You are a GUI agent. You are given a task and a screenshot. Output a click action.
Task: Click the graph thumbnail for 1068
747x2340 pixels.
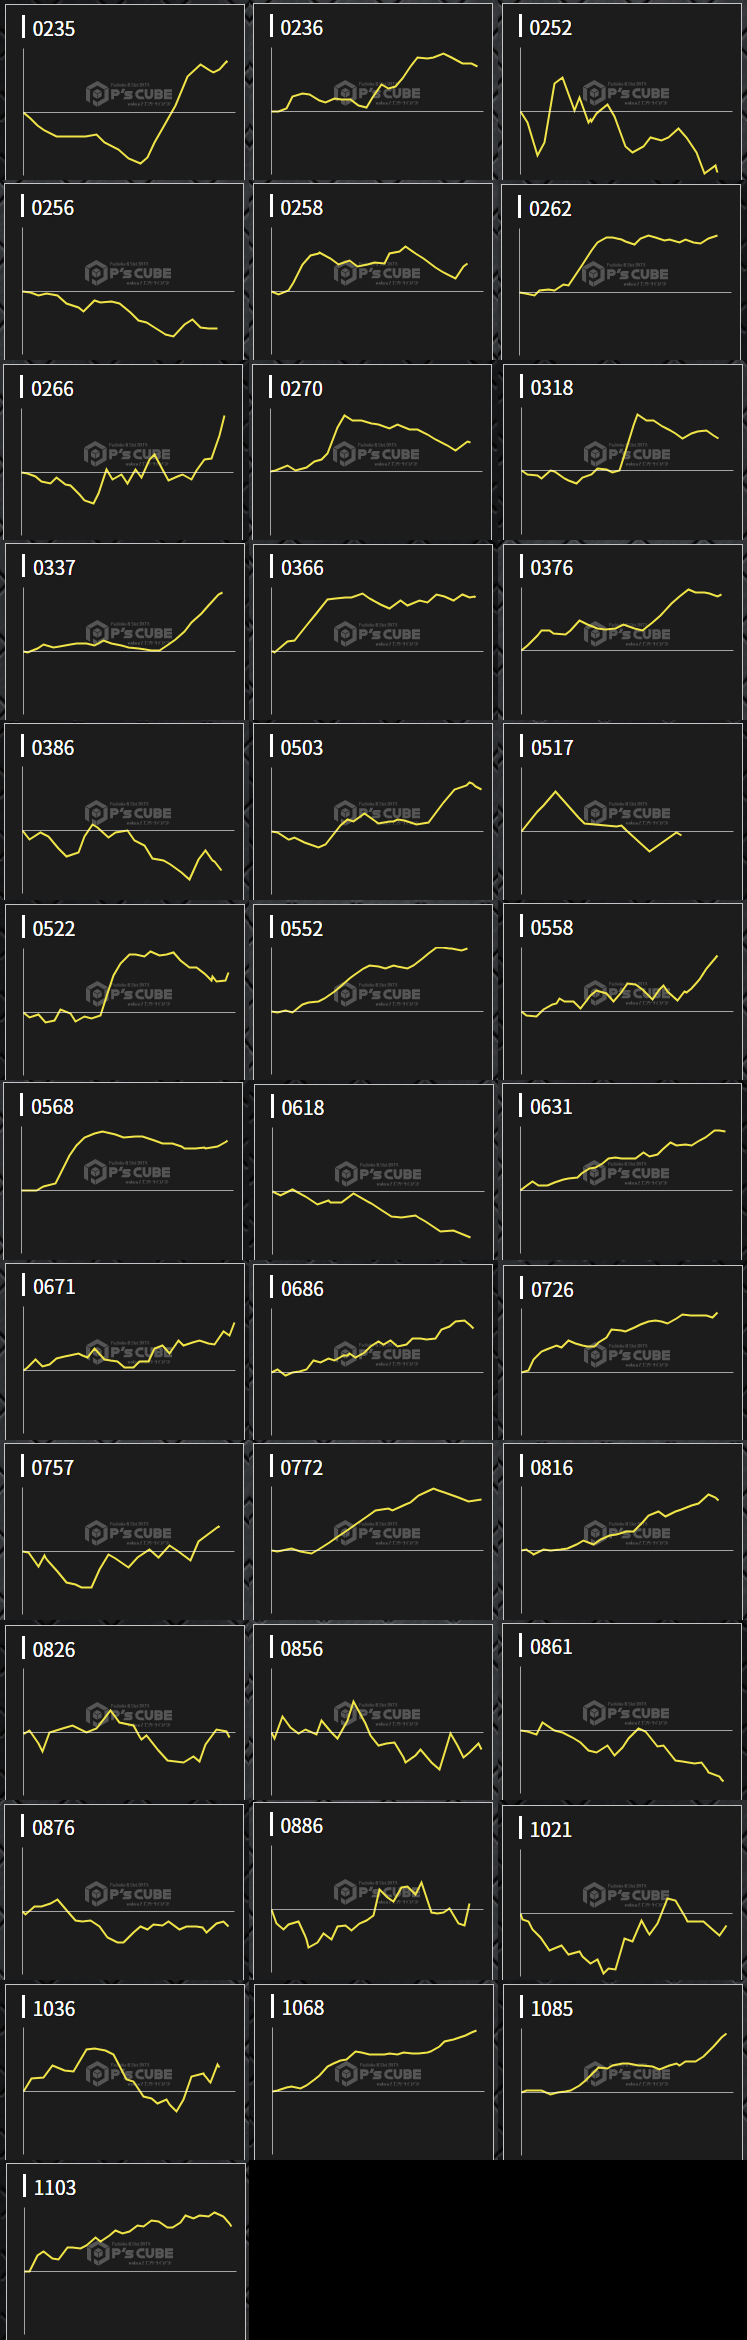[x=373, y=2073]
